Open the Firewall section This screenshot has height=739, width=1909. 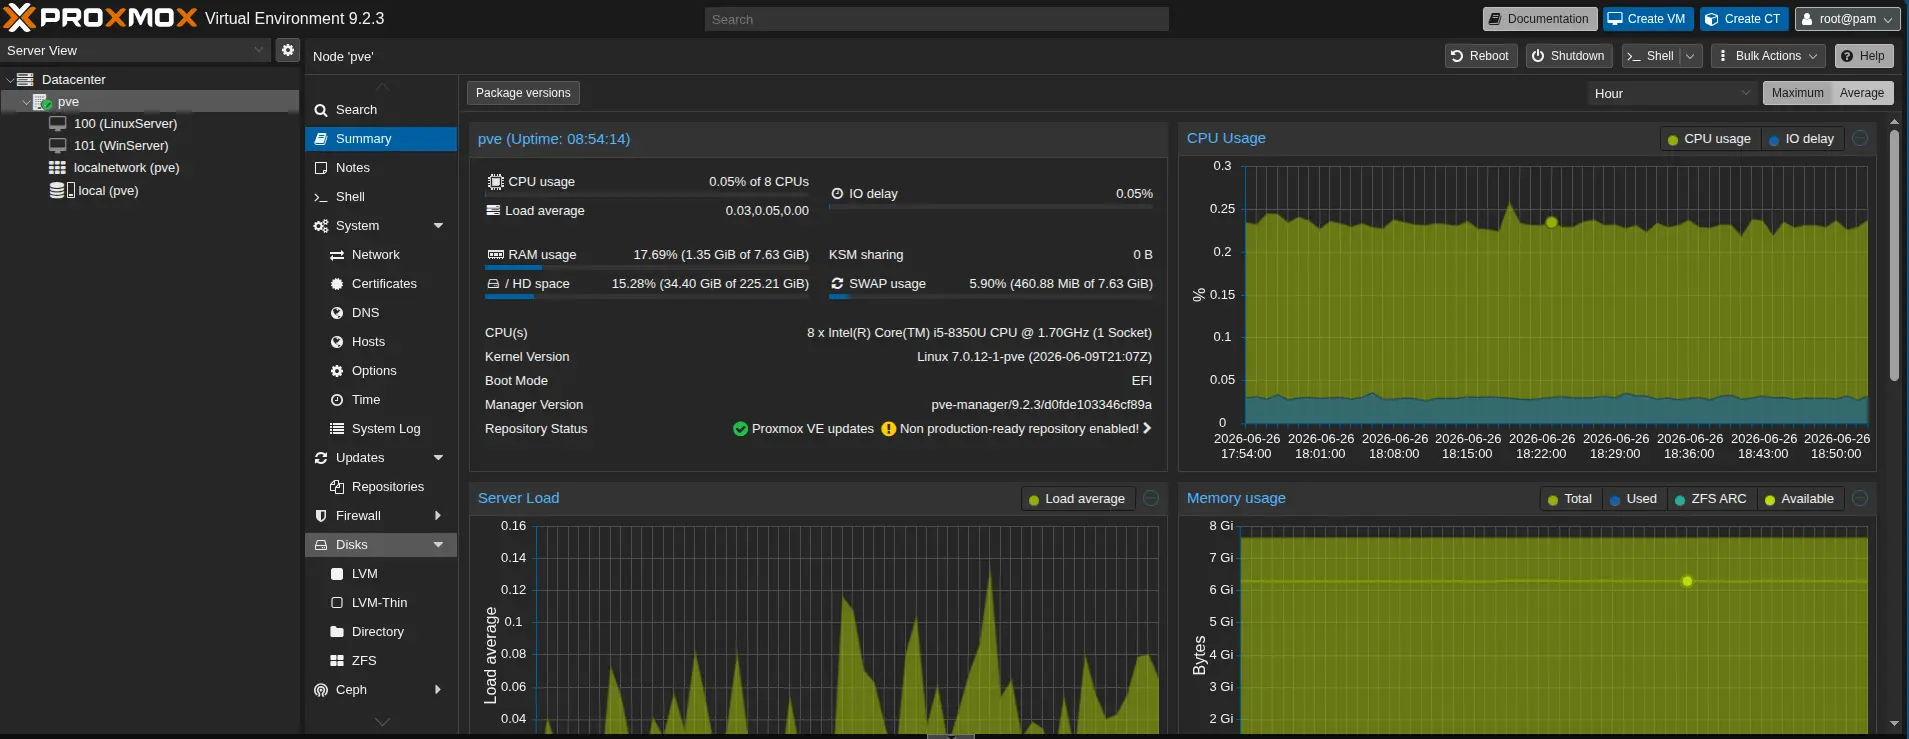381,516
